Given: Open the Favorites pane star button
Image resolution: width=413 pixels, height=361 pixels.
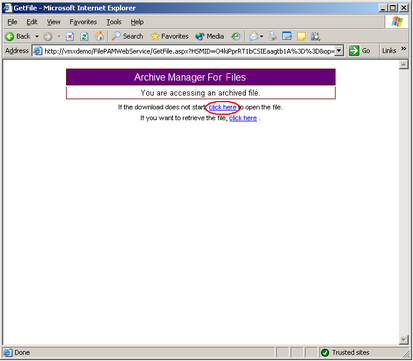Looking at the screenshot, I should pyautogui.click(x=169, y=36).
